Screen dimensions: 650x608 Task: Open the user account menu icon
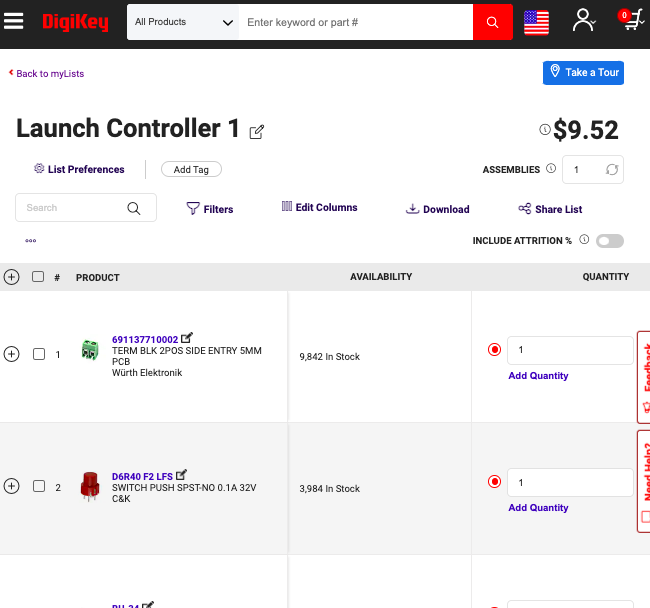pos(584,20)
